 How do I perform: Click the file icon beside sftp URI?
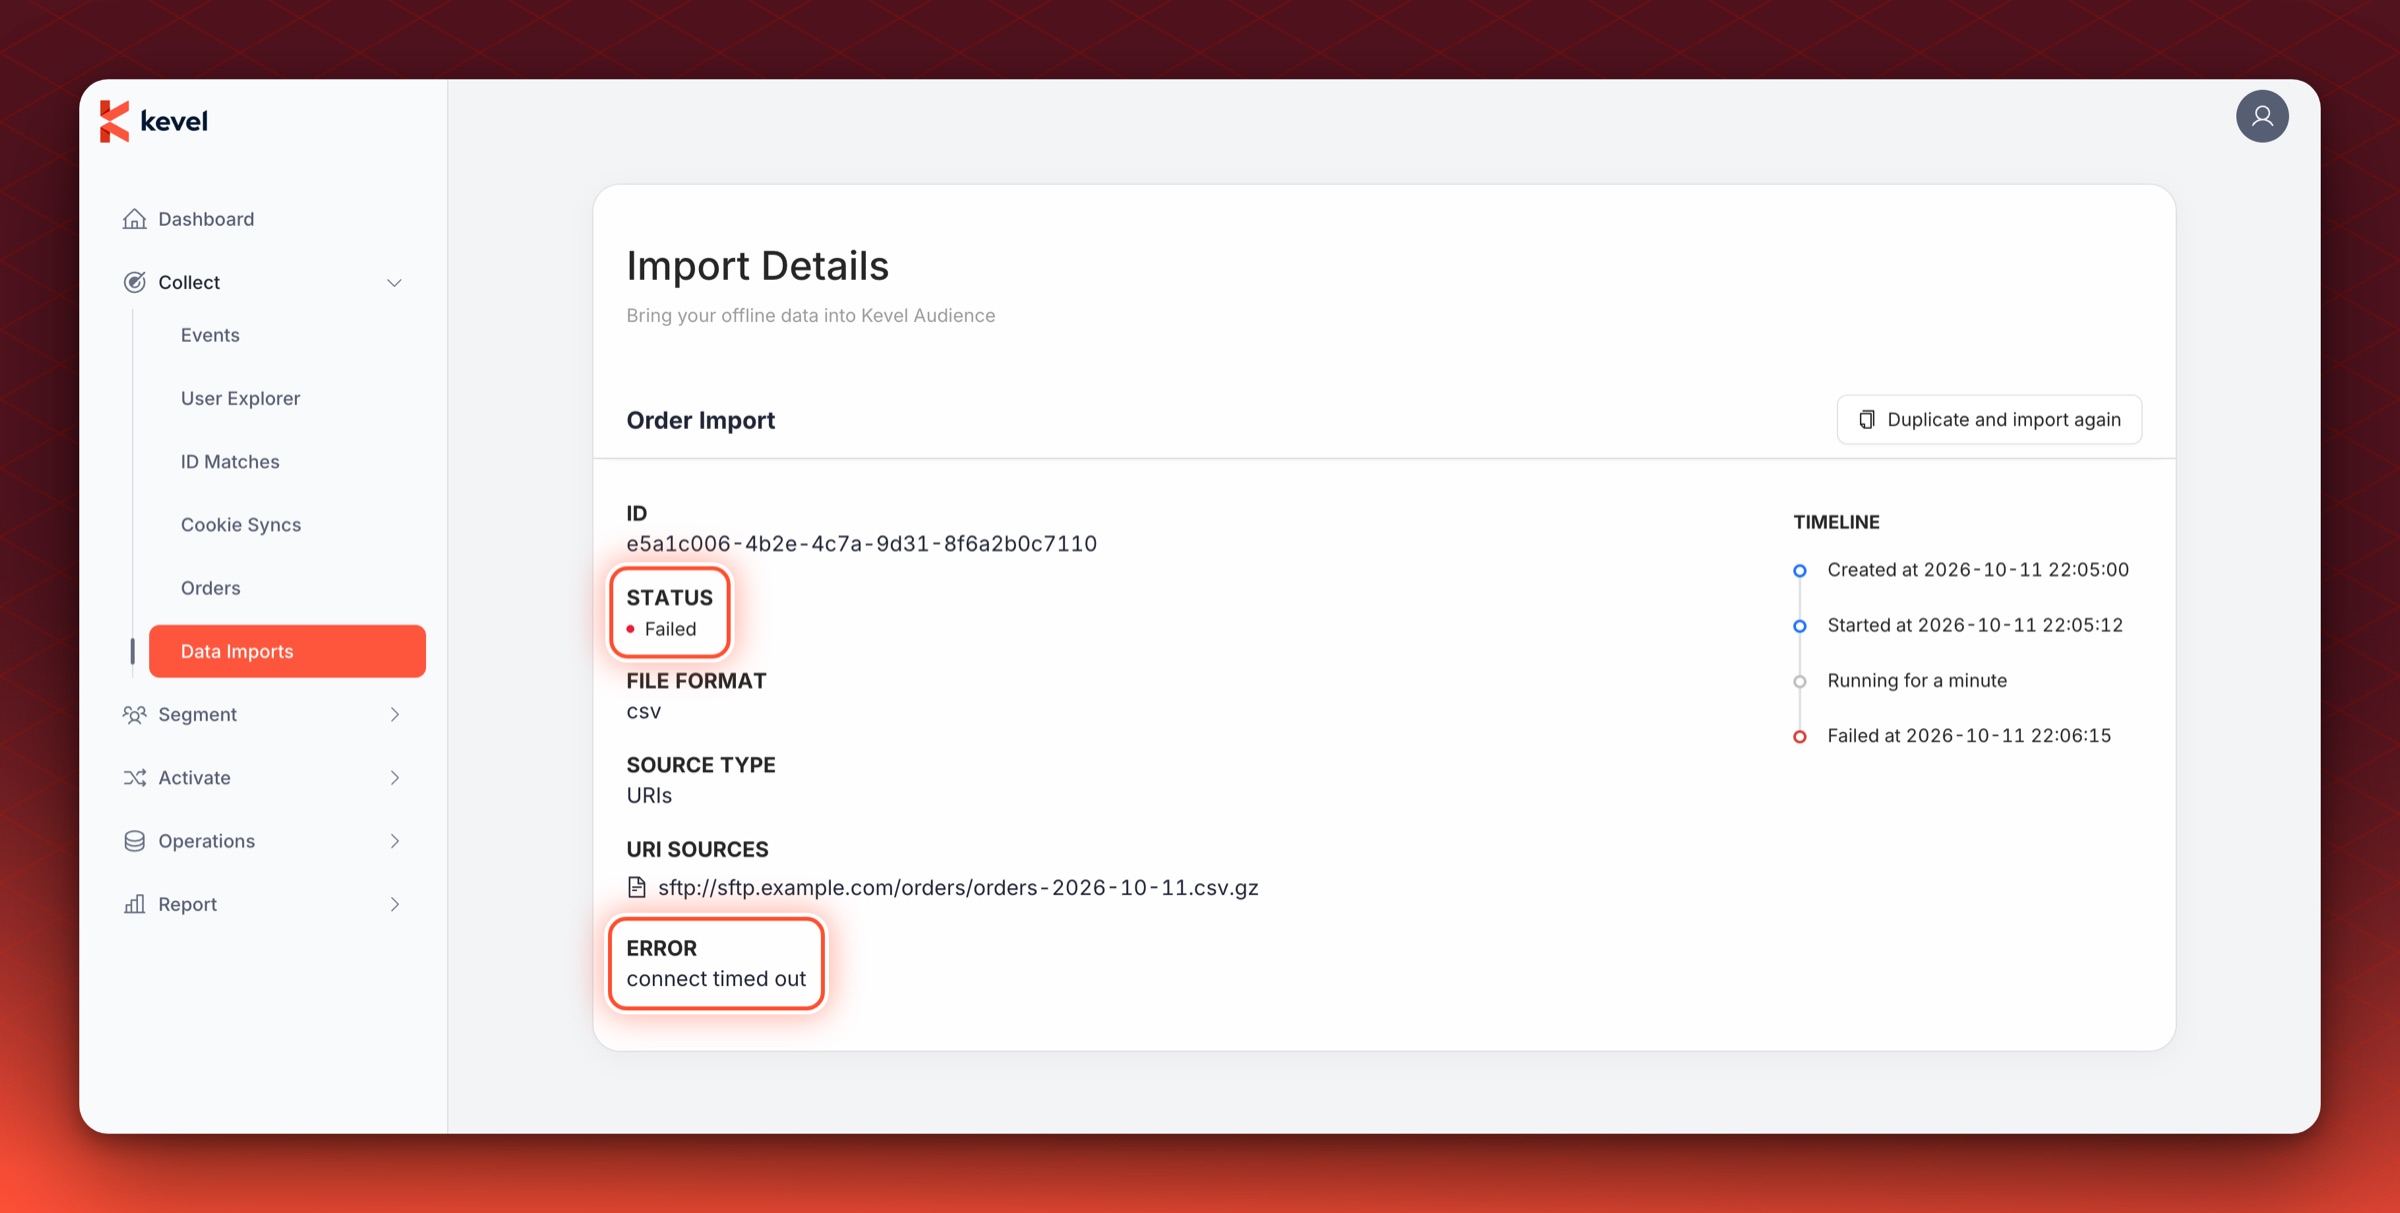637,887
